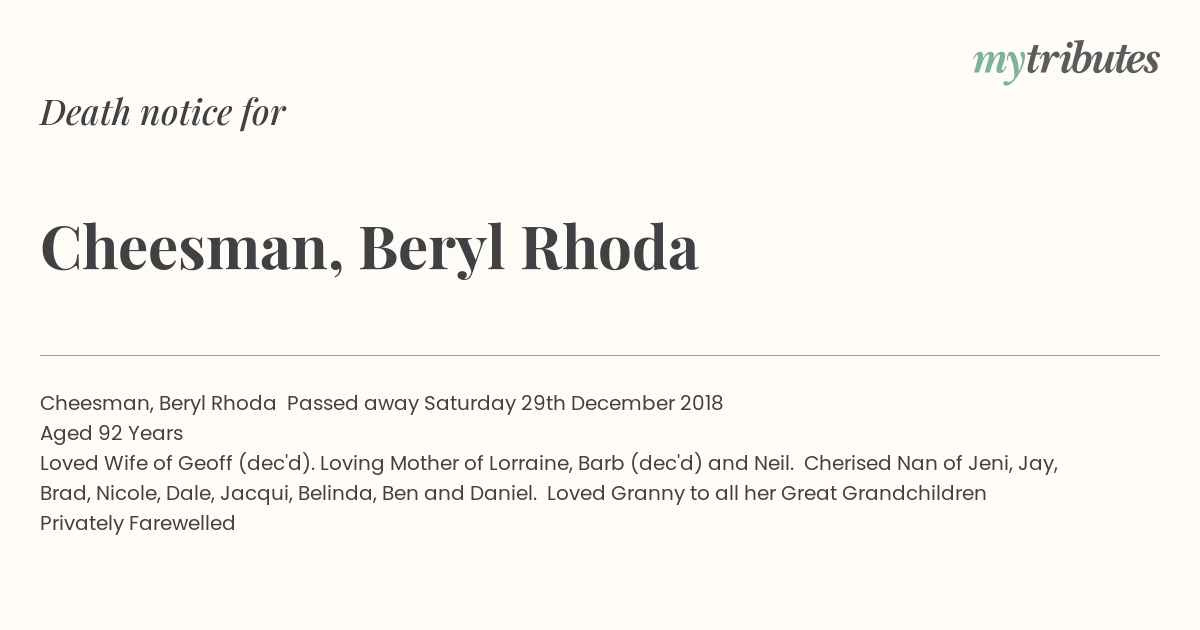Click 'Passed away Saturday 29th December 2018' text
The width and height of the screenshot is (1200, 630).
click(x=505, y=403)
